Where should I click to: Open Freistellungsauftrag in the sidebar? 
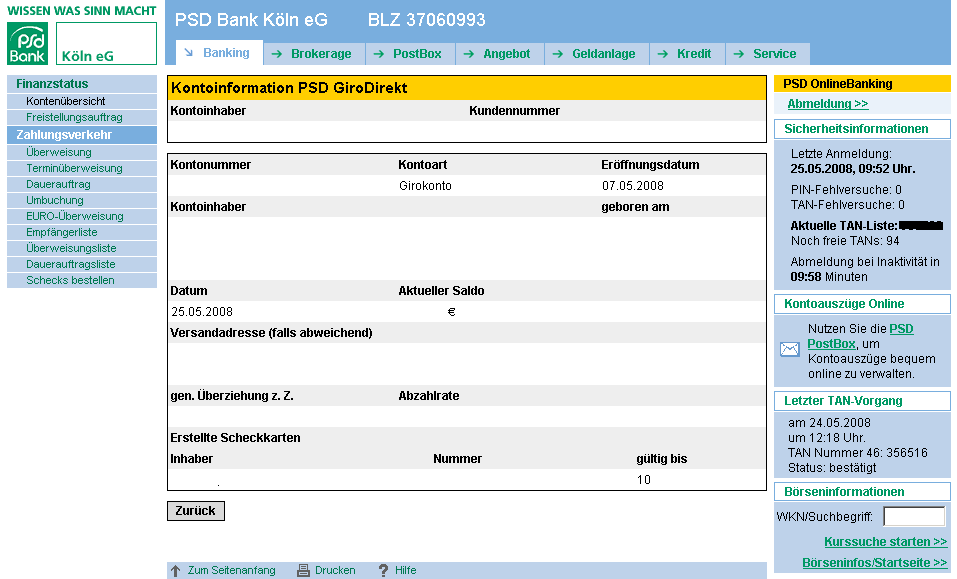click(x=82, y=117)
